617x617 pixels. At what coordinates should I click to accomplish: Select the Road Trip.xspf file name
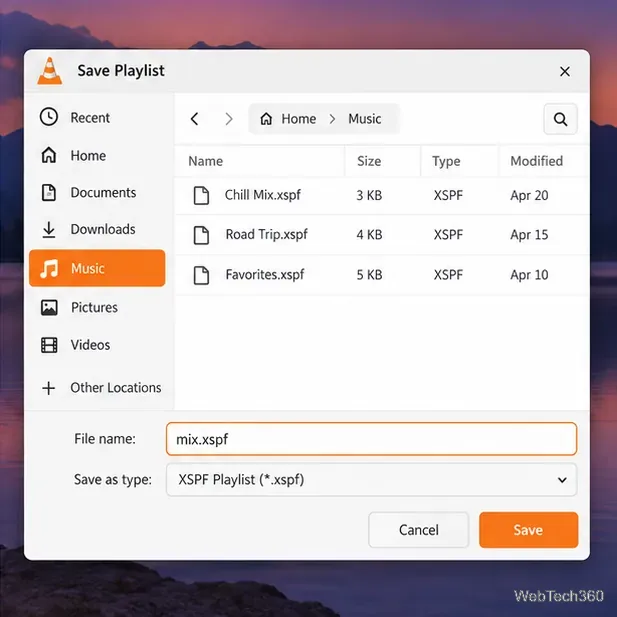pos(266,235)
